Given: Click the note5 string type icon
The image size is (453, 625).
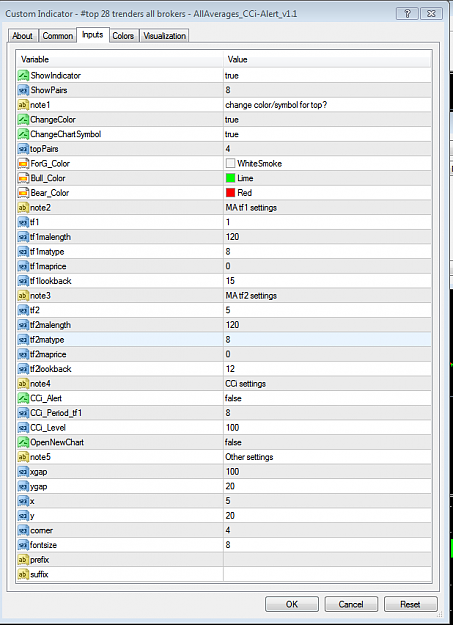Looking at the screenshot, I should click(23, 457).
